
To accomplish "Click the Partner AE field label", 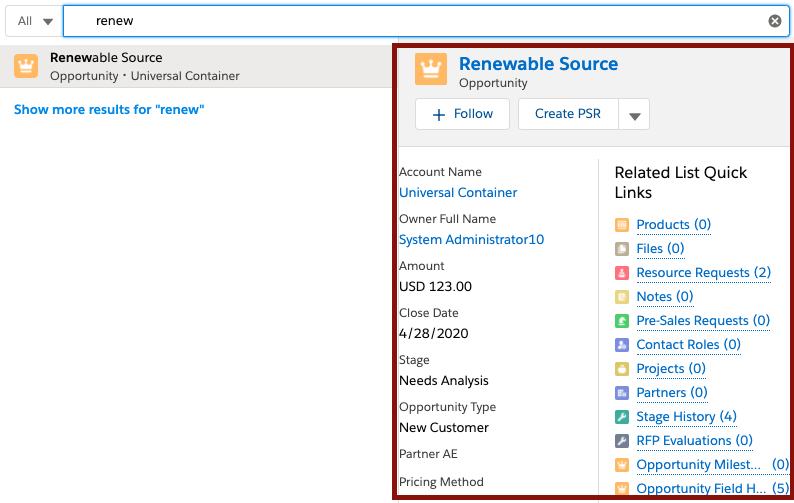I will point(428,454).
